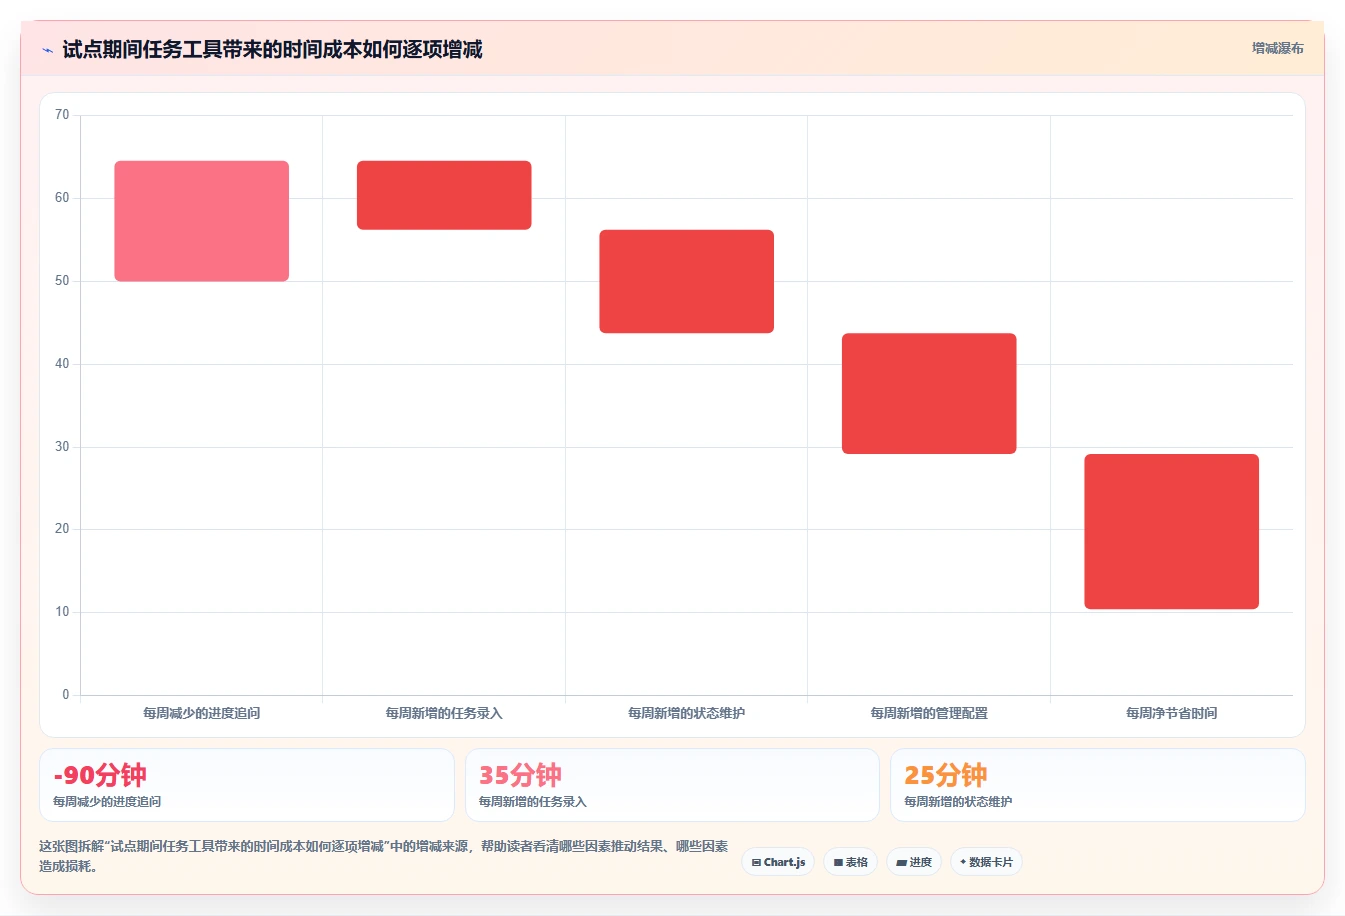
Task: Click the x-axis label 每周新增的任务录入
Action: coord(444,713)
